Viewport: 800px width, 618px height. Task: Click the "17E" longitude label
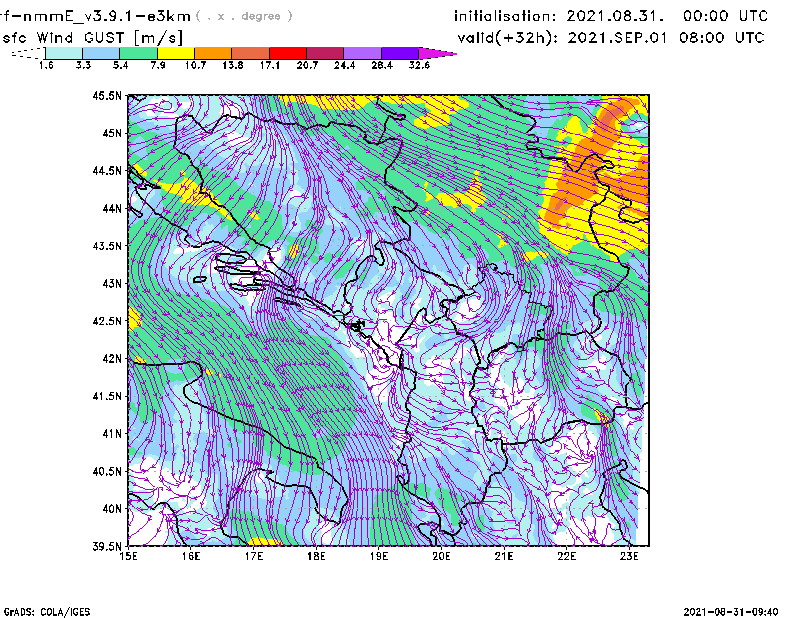click(254, 556)
